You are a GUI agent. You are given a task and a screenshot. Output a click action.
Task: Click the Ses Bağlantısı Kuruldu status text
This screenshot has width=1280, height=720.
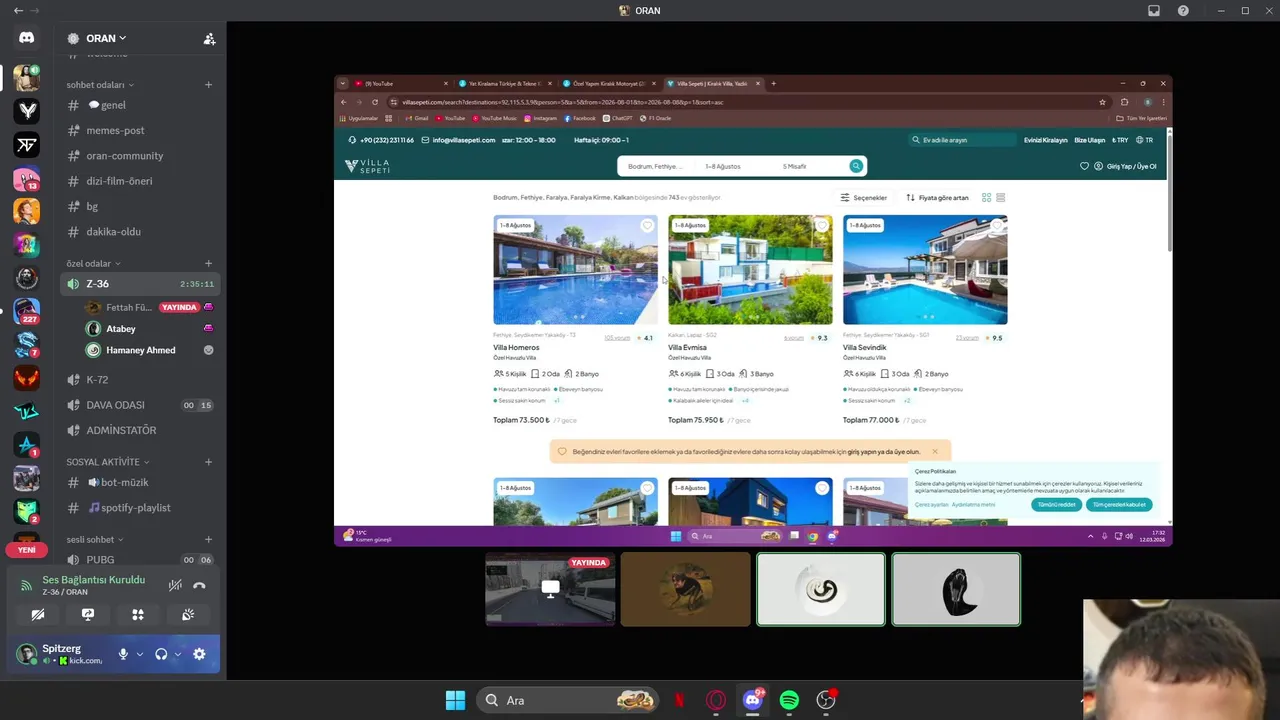(x=93, y=580)
